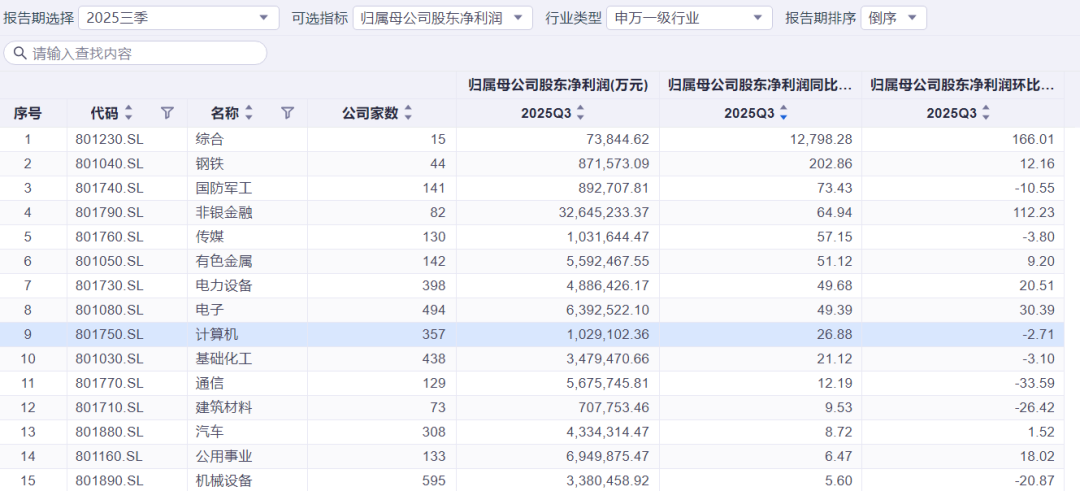Select the 传媒 row name
The image size is (1080, 491).
(210, 237)
